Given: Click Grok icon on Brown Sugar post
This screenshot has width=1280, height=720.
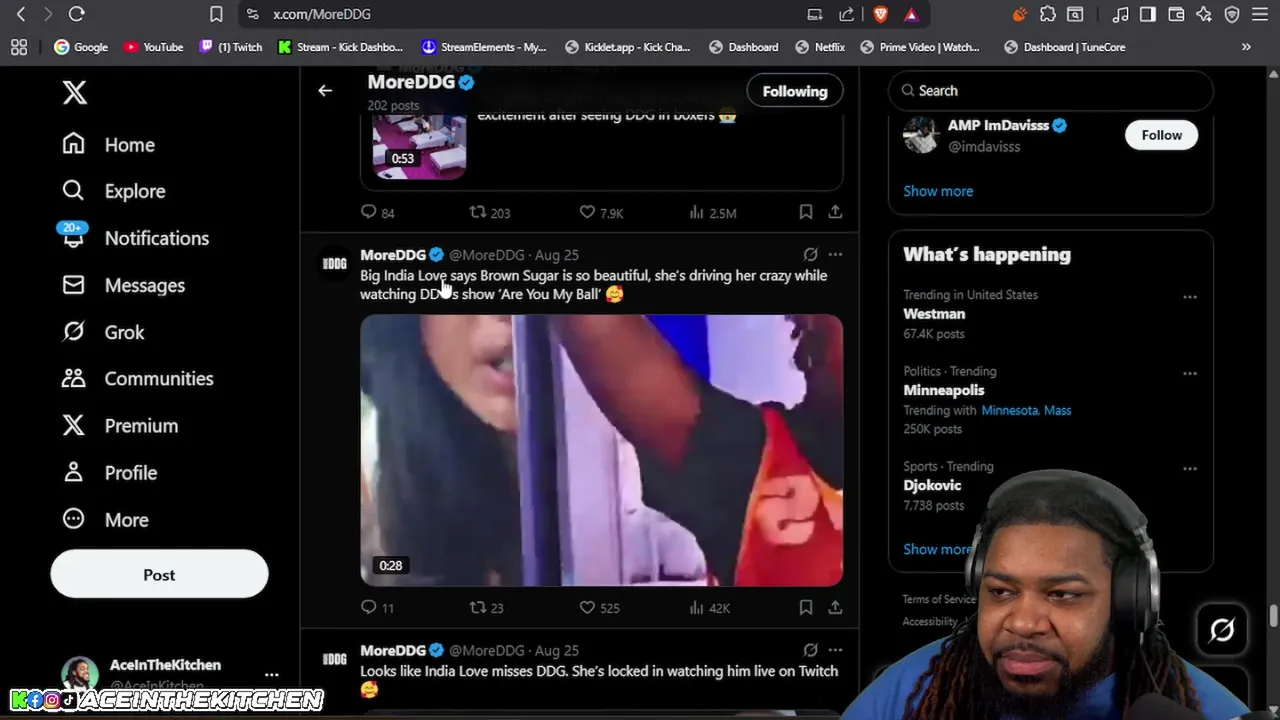Looking at the screenshot, I should click(810, 255).
